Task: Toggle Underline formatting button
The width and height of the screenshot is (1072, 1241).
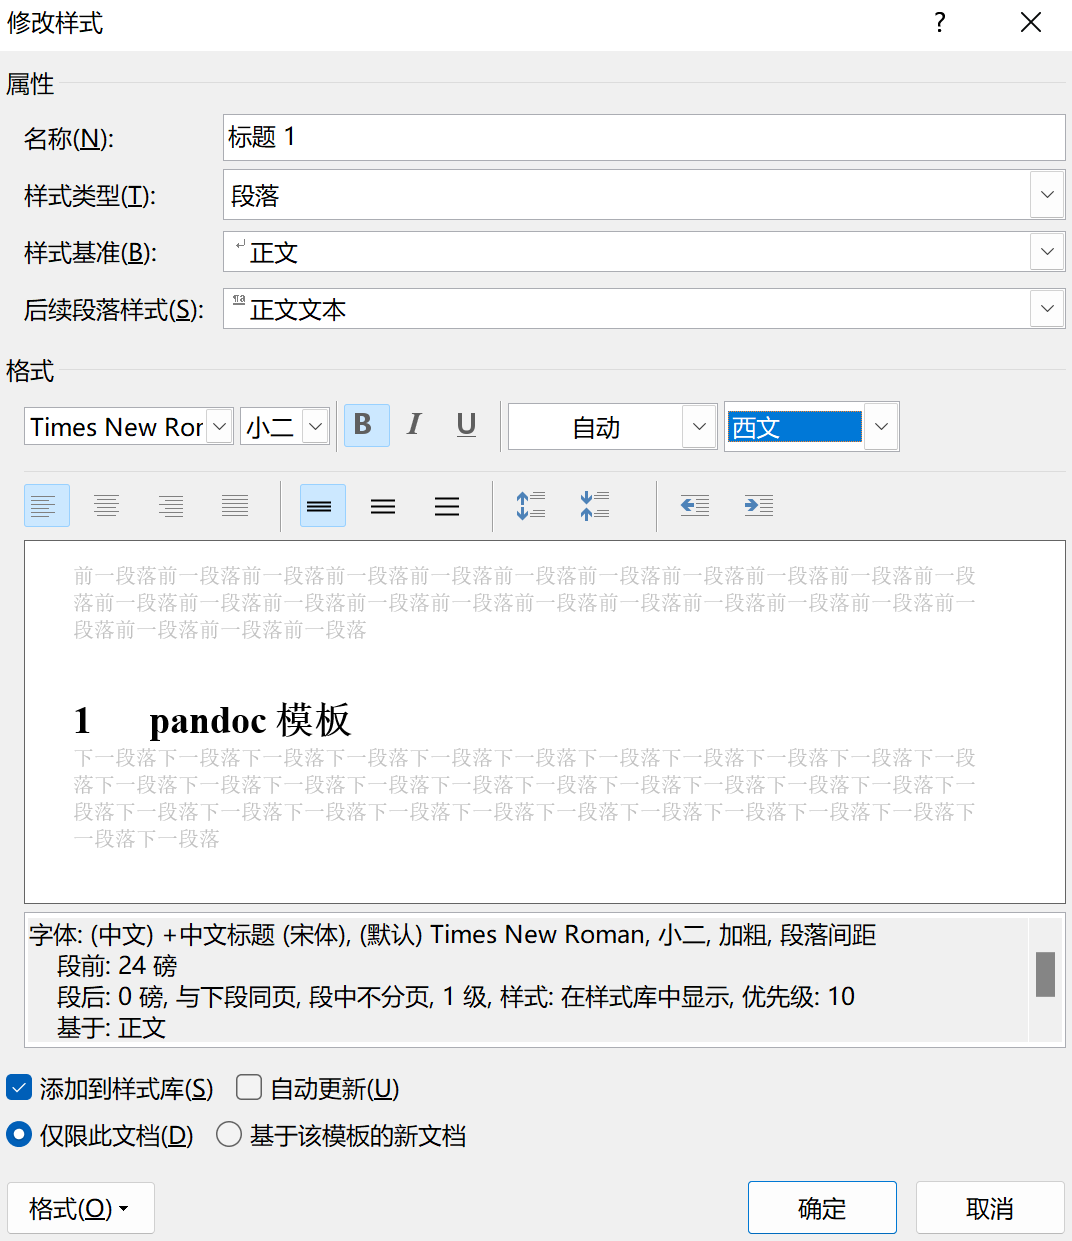Action: click(466, 426)
